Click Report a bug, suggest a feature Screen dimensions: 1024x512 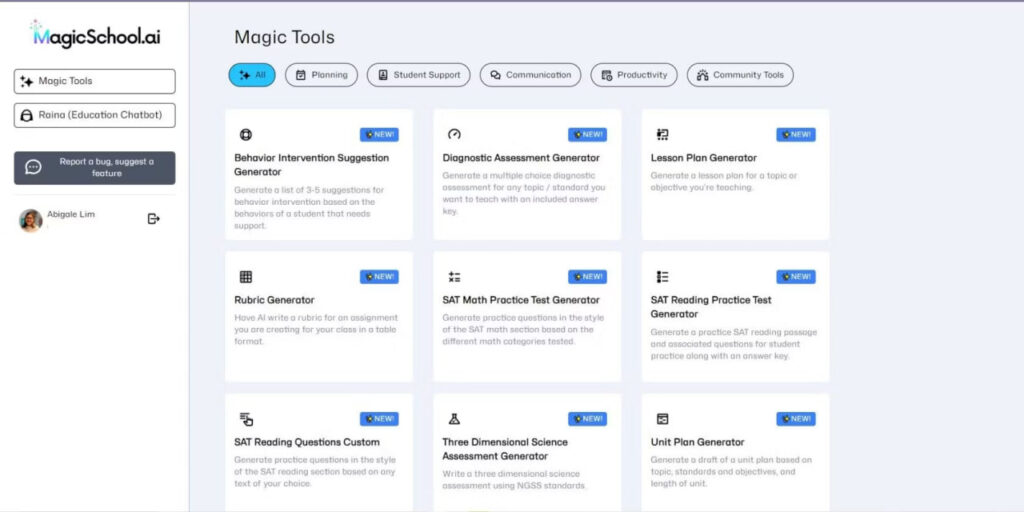pos(95,168)
